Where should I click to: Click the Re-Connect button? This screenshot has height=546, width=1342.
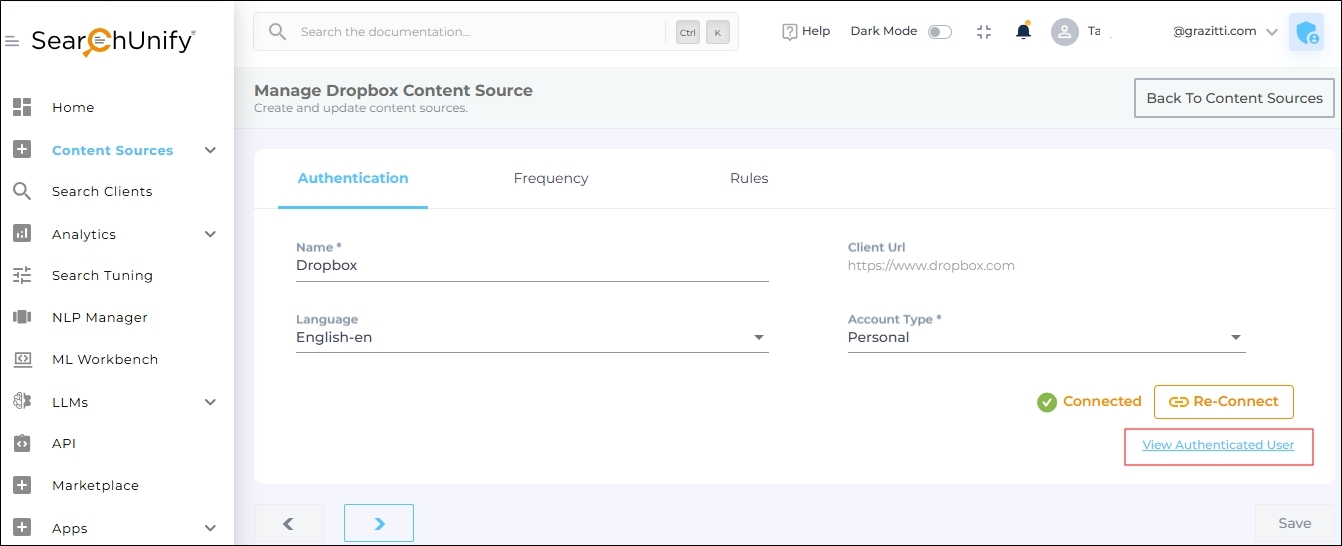point(1223,401)
